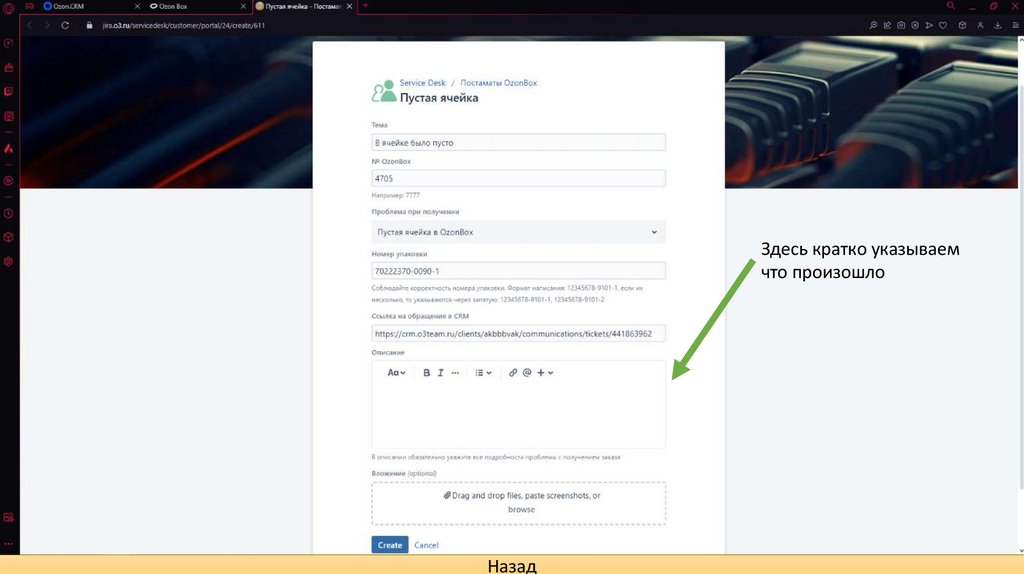Screen dimensions: 1024x574
Task: Click the browse link in attachments
Action: pyautogui.click(x=521, y=509)
